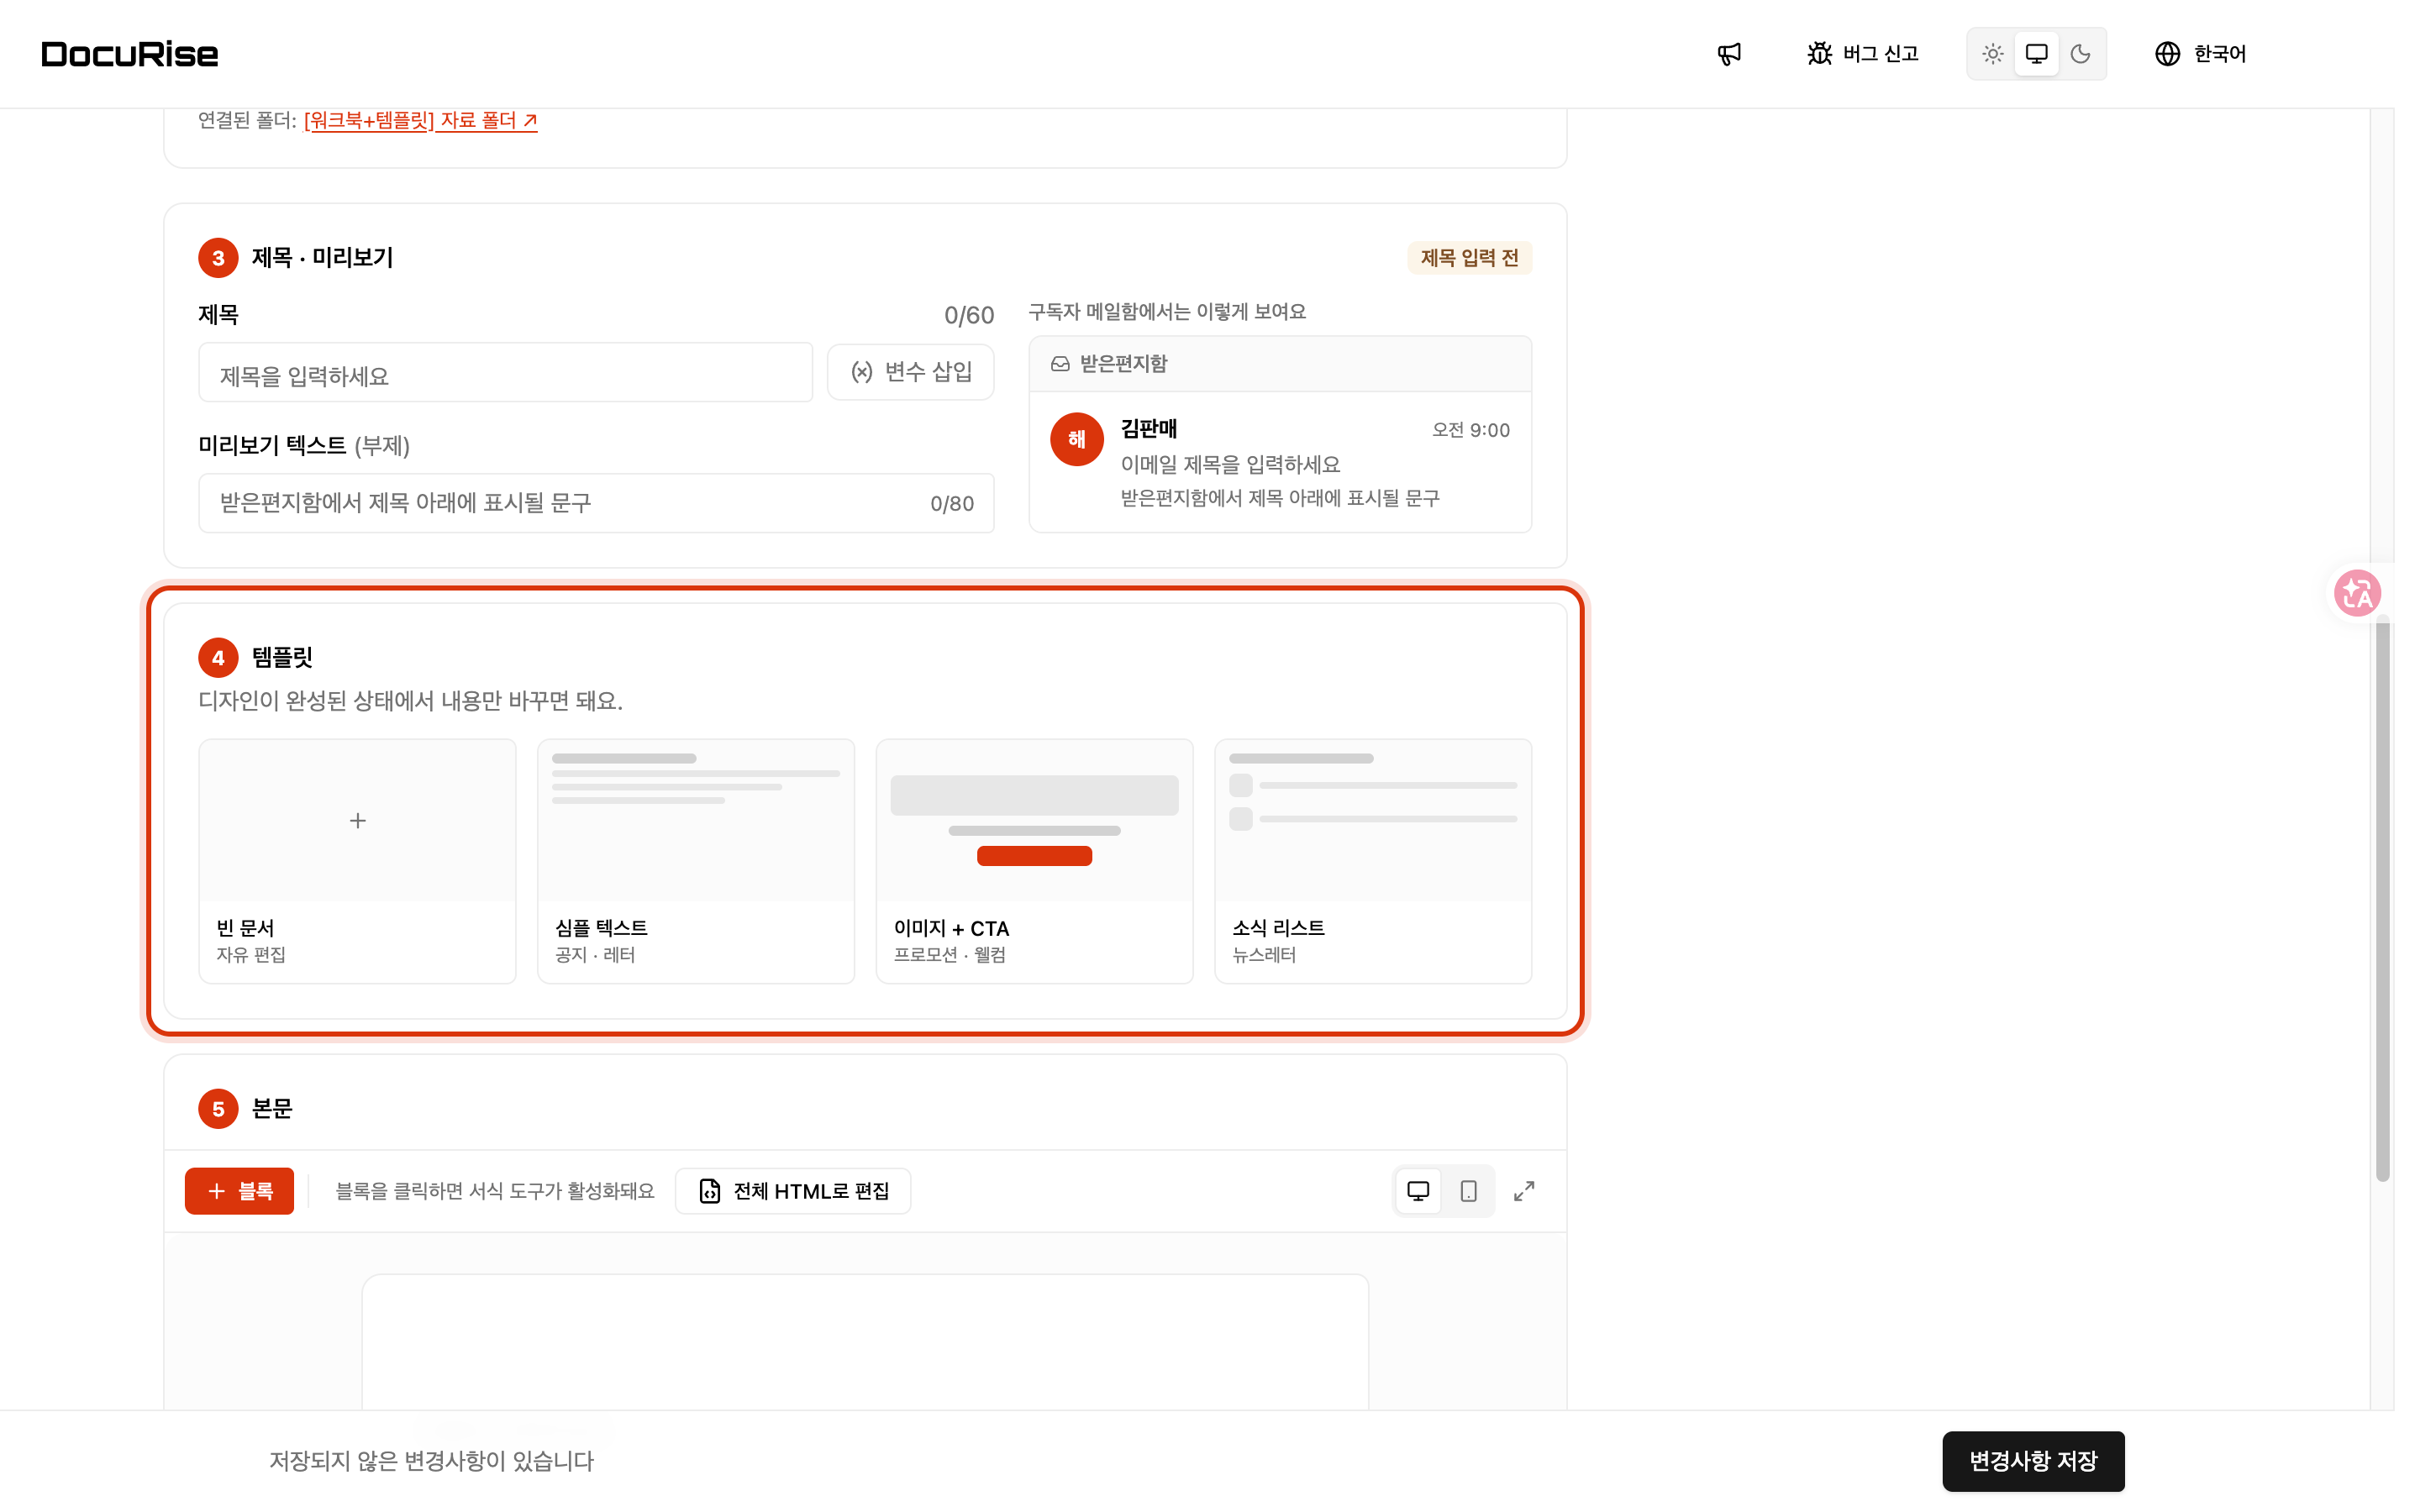Image resolution: width=2420 pixels, height=1512 pixels.
Task: Click the 0/60 title character counter
Action: 969,316
